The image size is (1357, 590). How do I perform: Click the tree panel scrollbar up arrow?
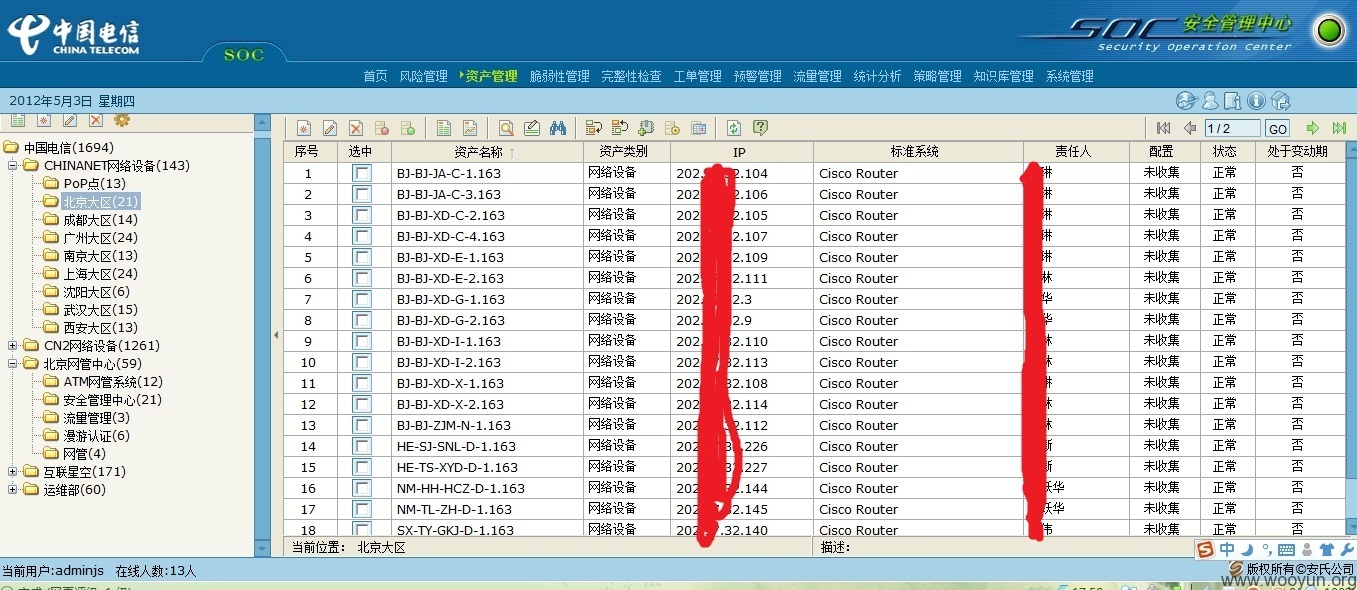(262, 123)
